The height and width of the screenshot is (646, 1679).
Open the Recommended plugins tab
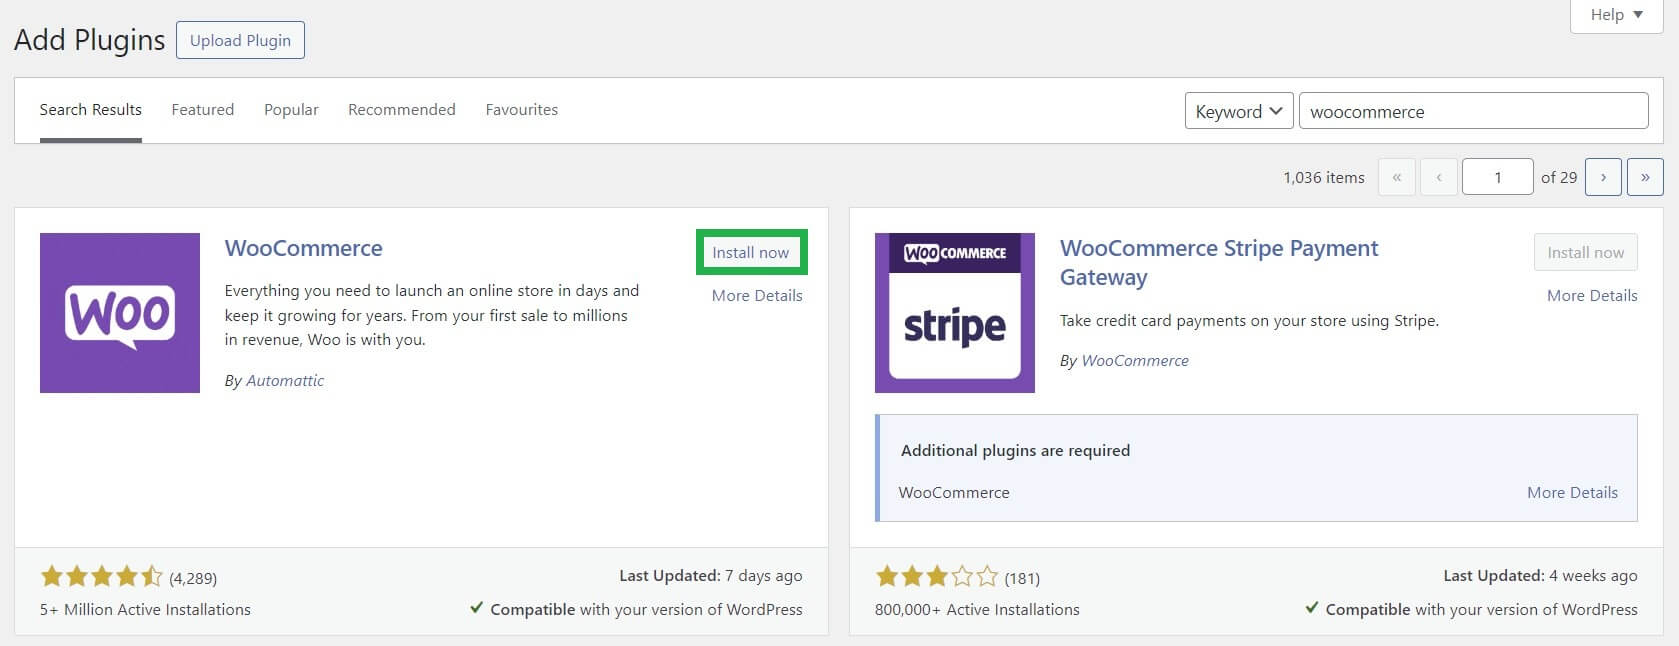pyautogui.click(x=402, y=110)
